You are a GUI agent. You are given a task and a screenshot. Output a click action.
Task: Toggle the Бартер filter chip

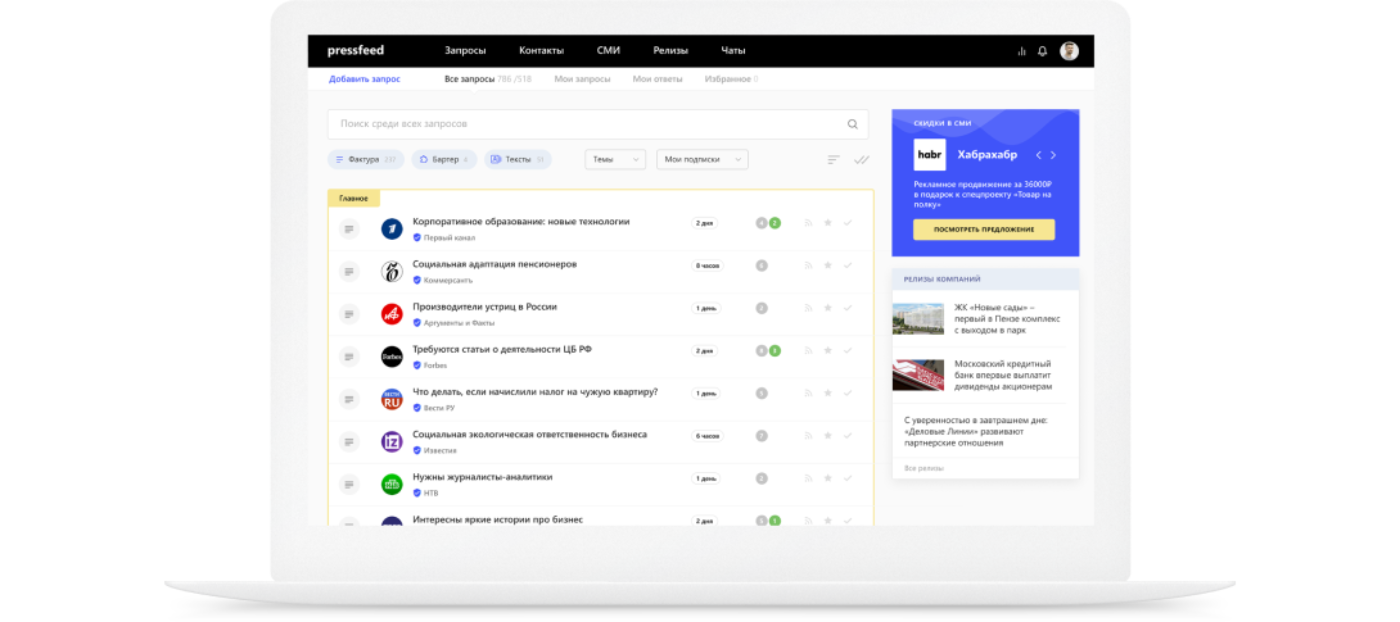444,160
